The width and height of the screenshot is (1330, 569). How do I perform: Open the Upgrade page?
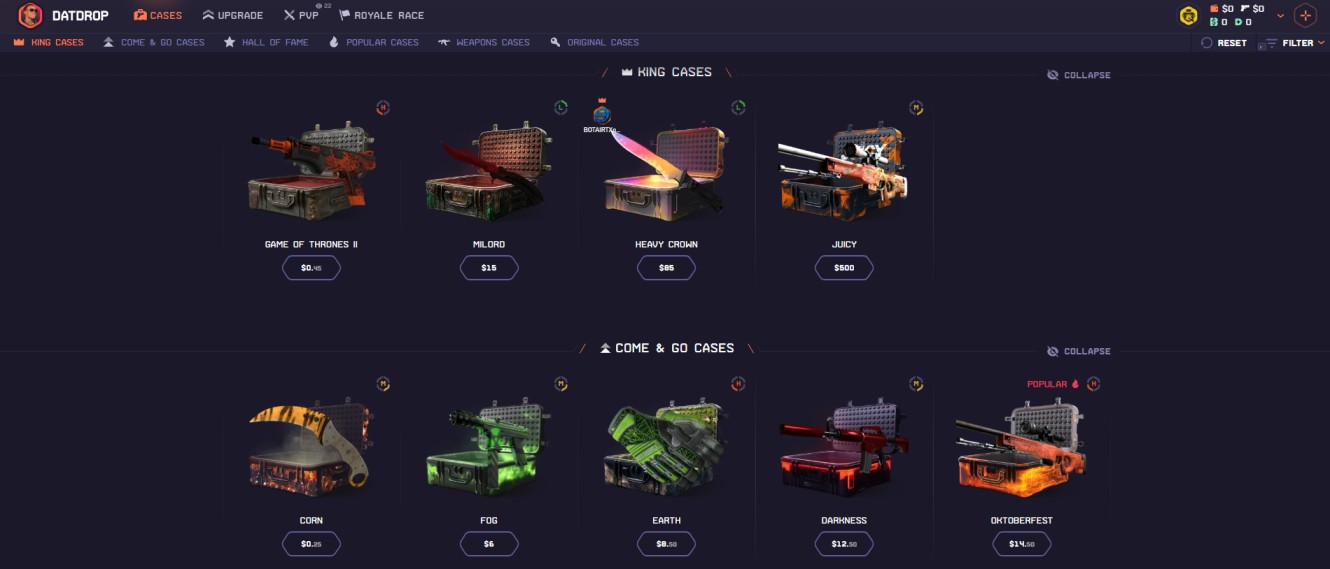233,15
